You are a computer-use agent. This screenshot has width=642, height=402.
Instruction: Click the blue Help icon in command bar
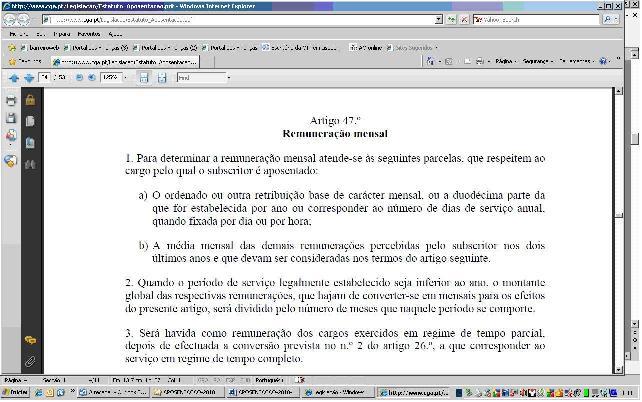pos(603,61)
